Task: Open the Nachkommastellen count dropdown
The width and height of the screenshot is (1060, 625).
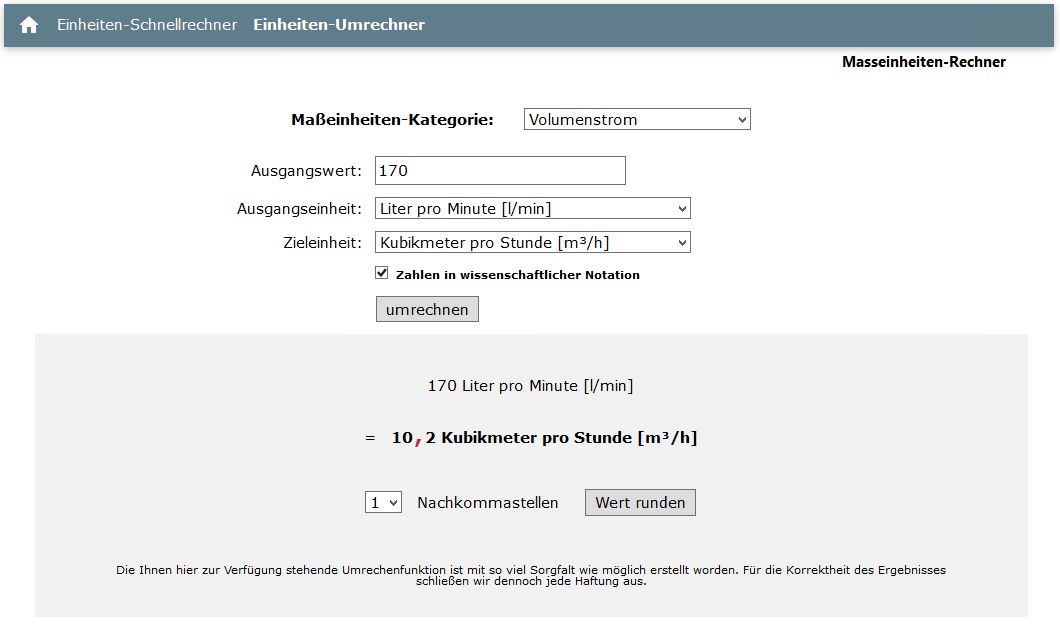Action: tap(383, 503)
